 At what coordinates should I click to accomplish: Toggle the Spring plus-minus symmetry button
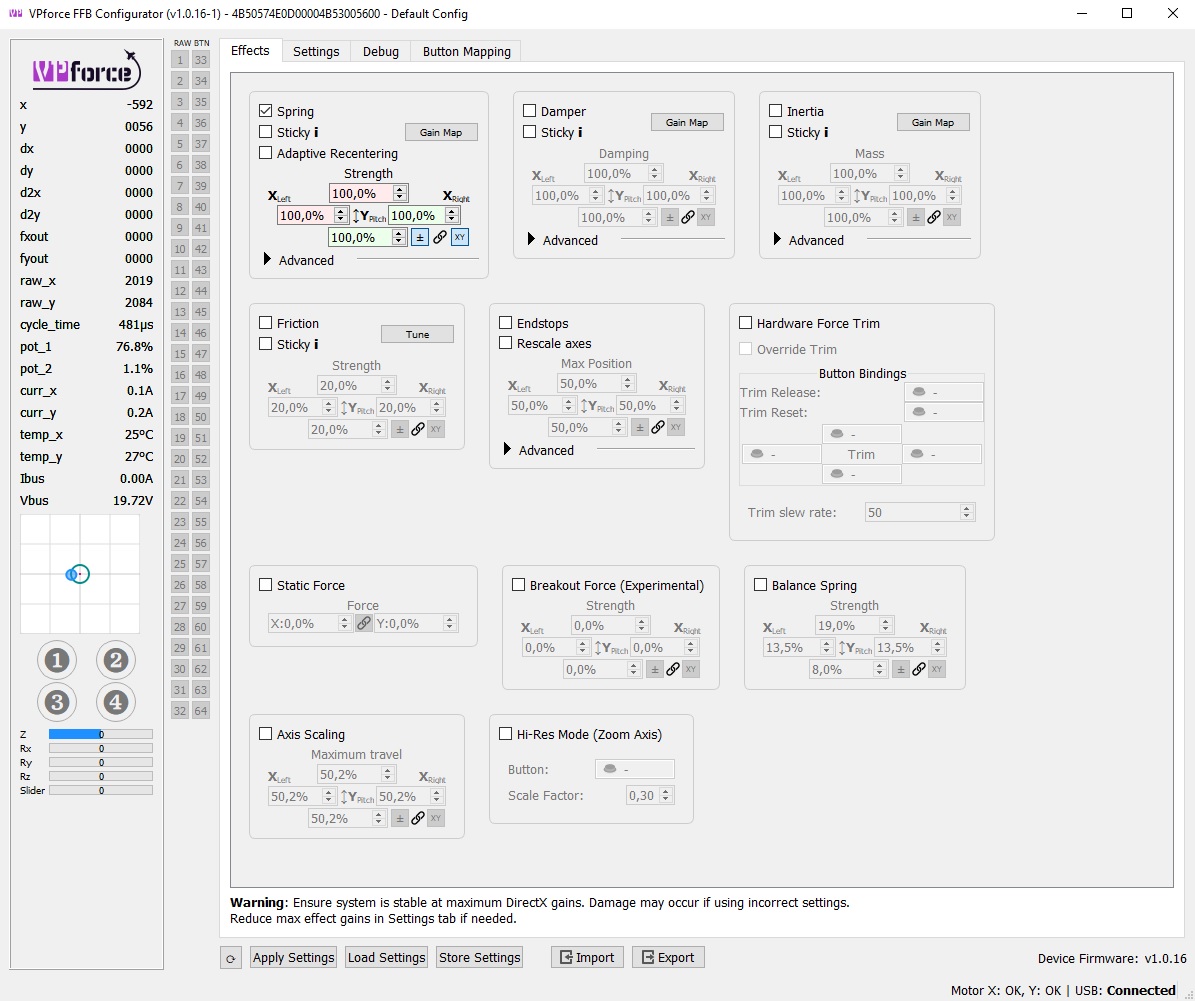[420, 237]
